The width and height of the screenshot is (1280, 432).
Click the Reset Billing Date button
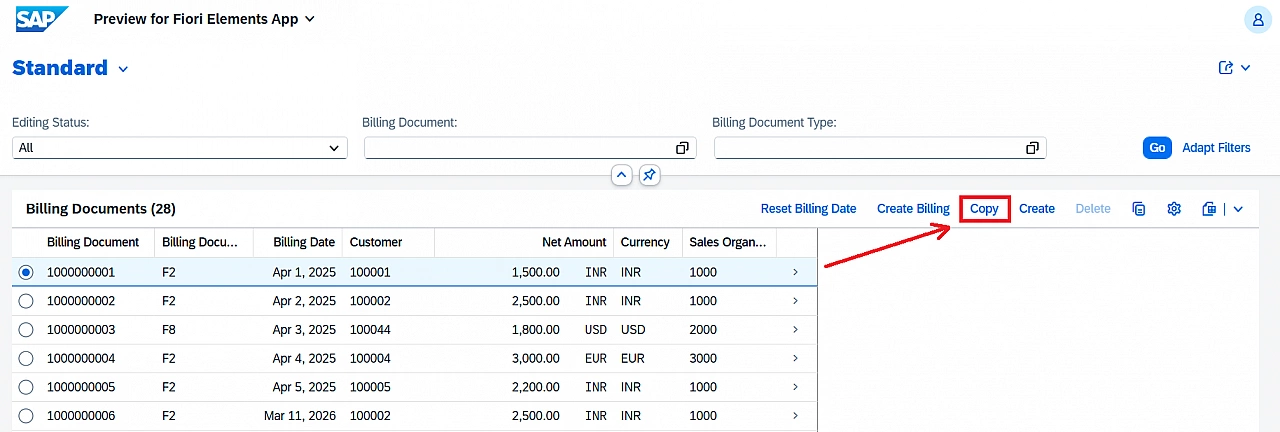pos(808,209)
